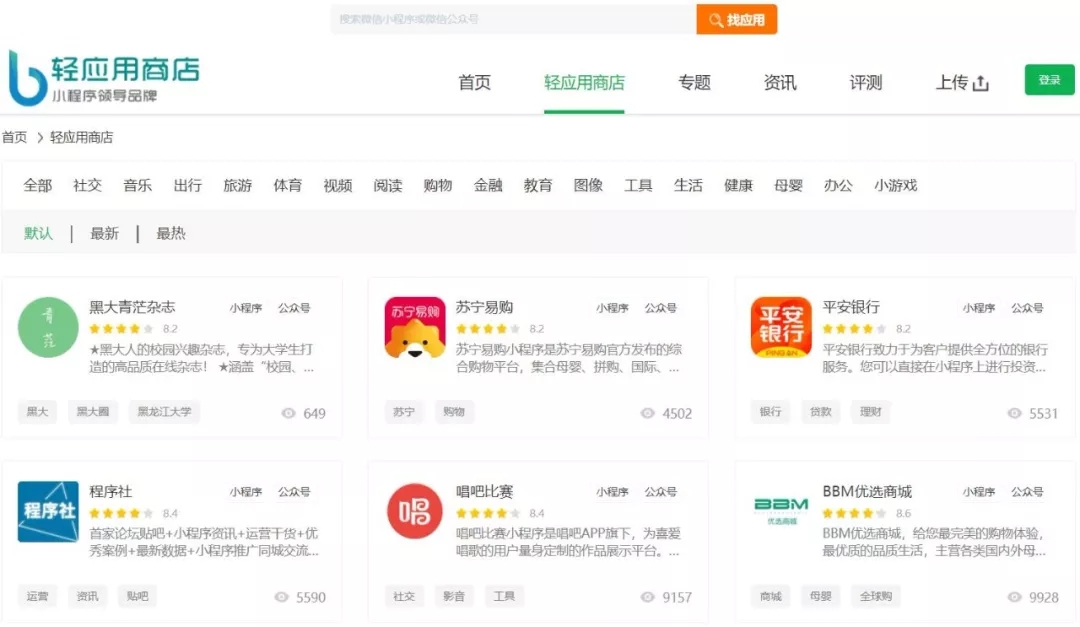Click the eye view-count icon for 5531
This screenshot has width=1080, height=627.
coord(1015,413)
